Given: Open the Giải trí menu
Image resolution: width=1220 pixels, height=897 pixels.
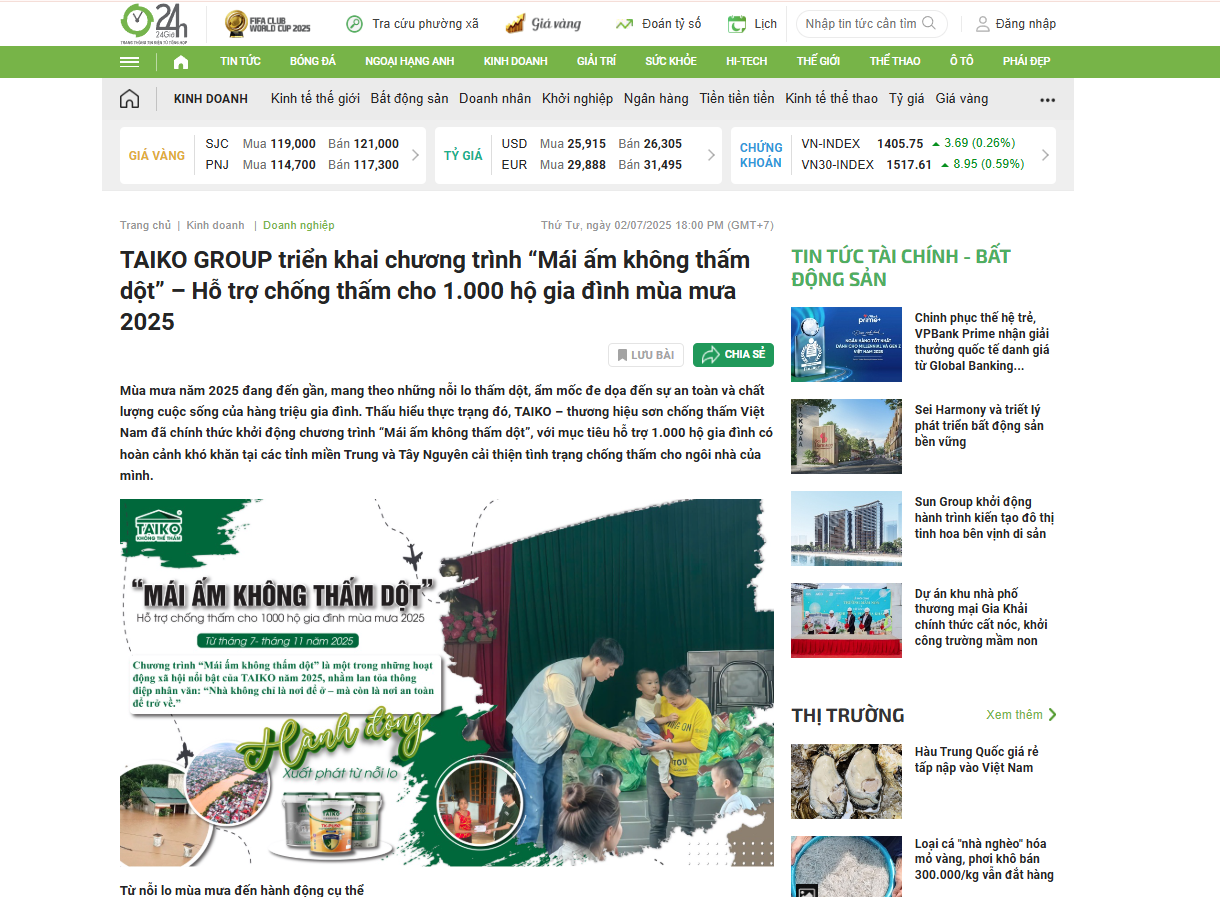Looking at the screenshot, I should click(597, 61).
